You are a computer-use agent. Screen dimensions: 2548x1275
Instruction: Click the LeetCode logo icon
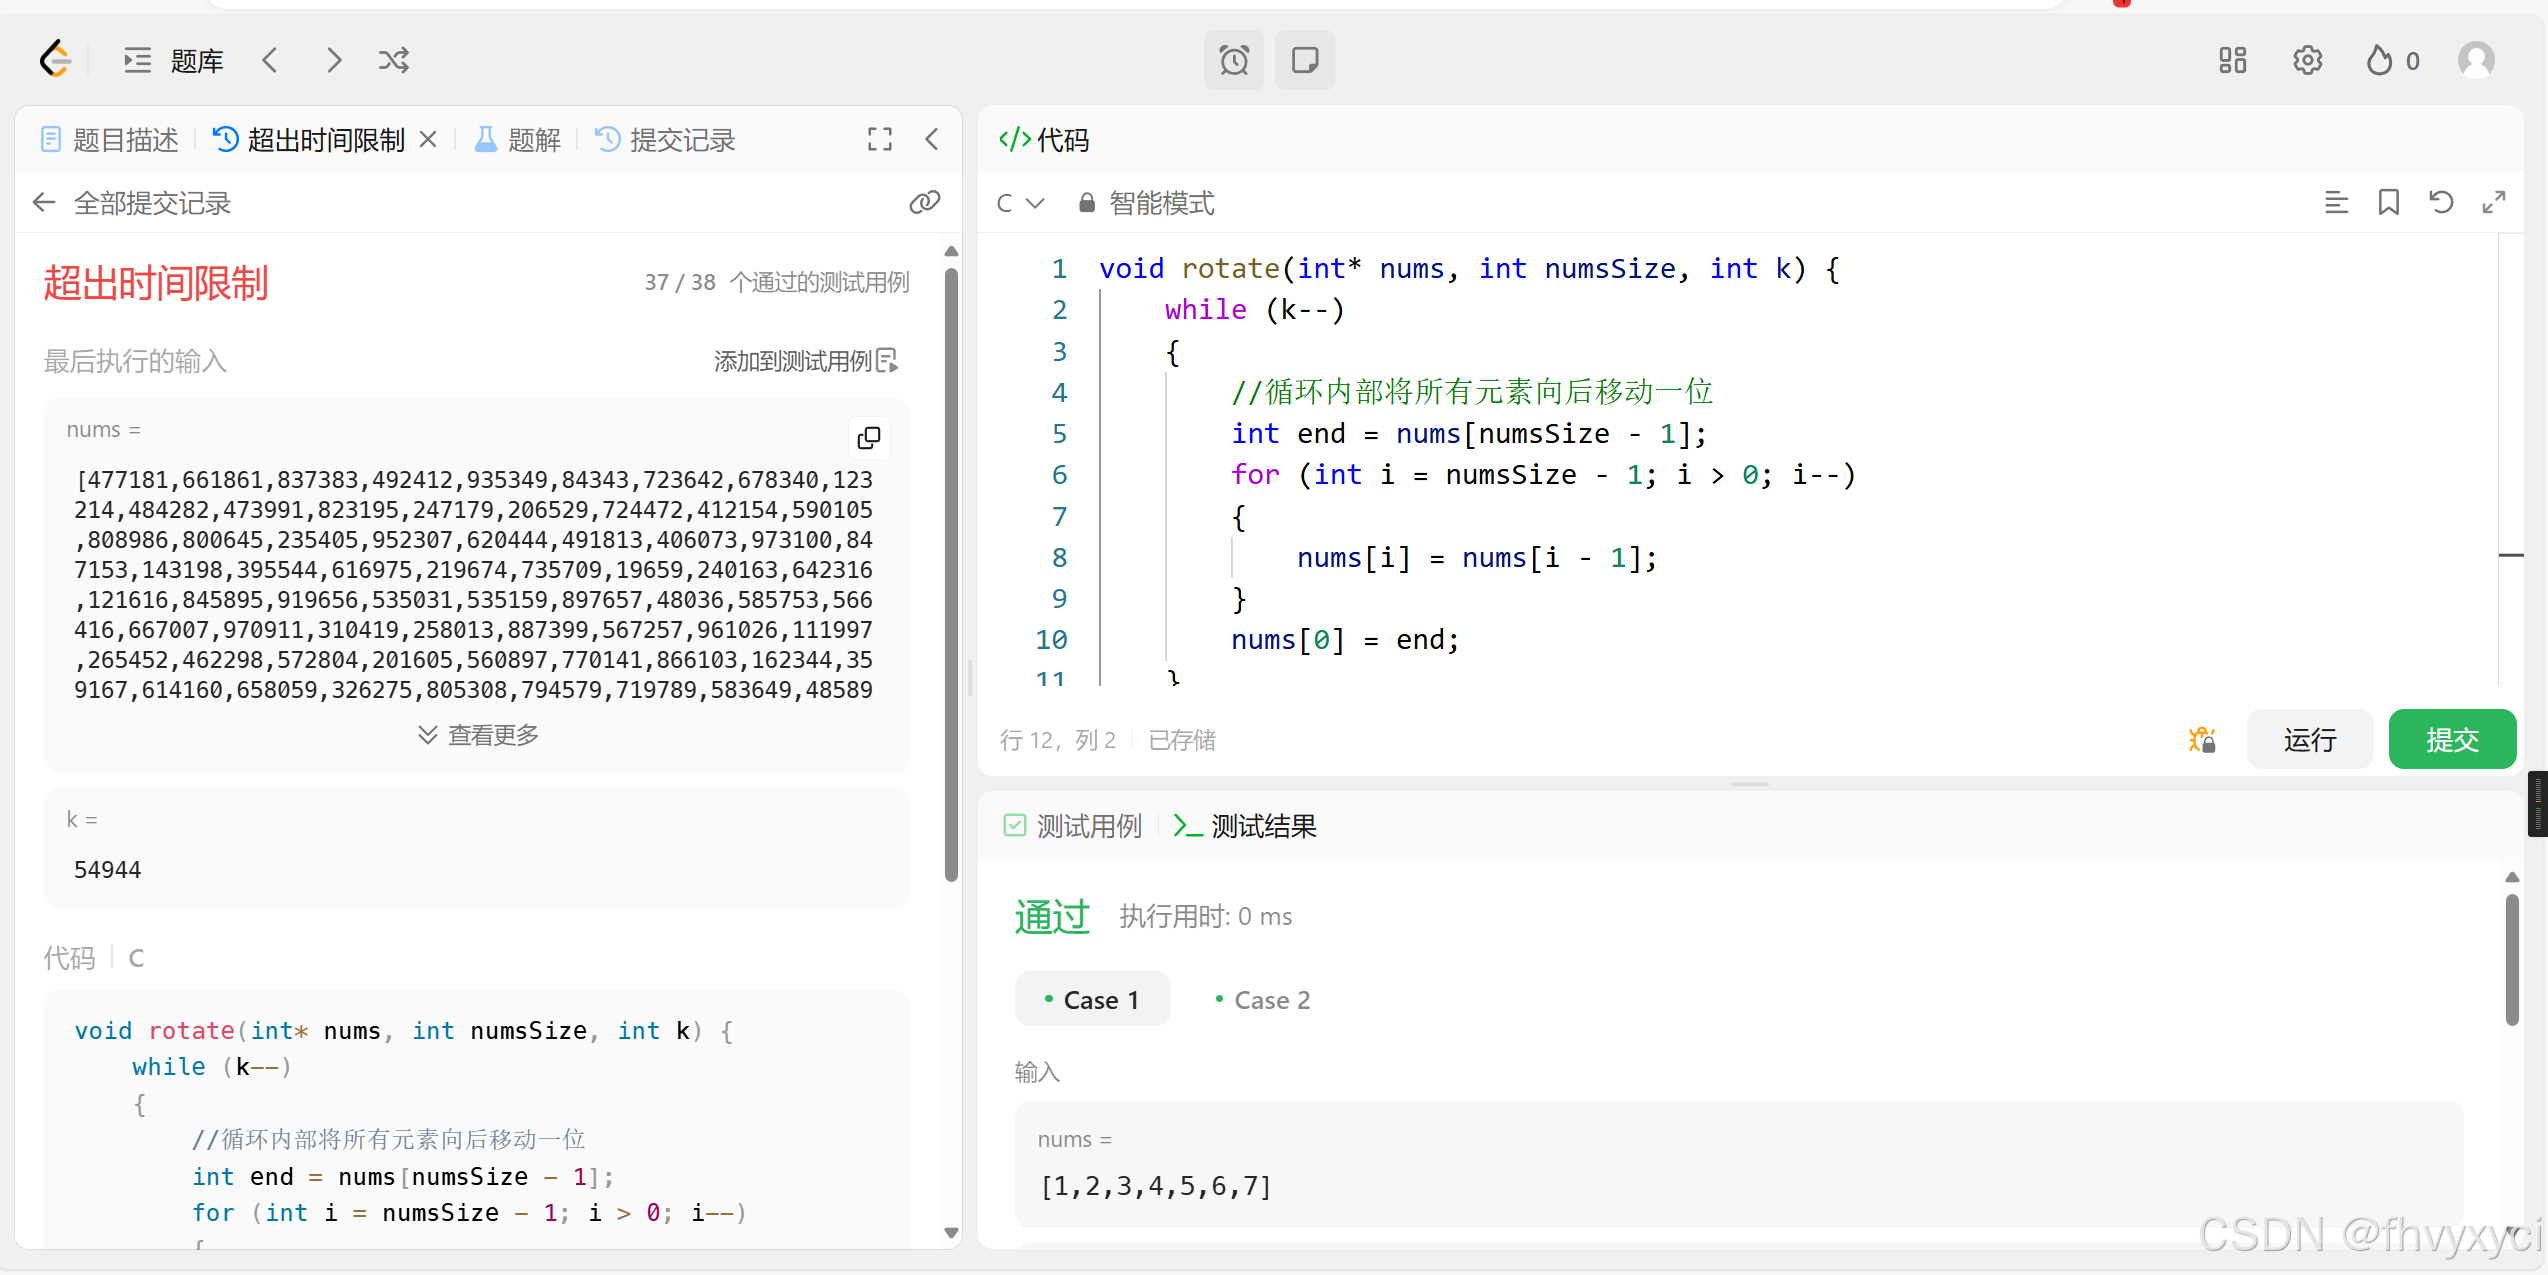(55, 60)
